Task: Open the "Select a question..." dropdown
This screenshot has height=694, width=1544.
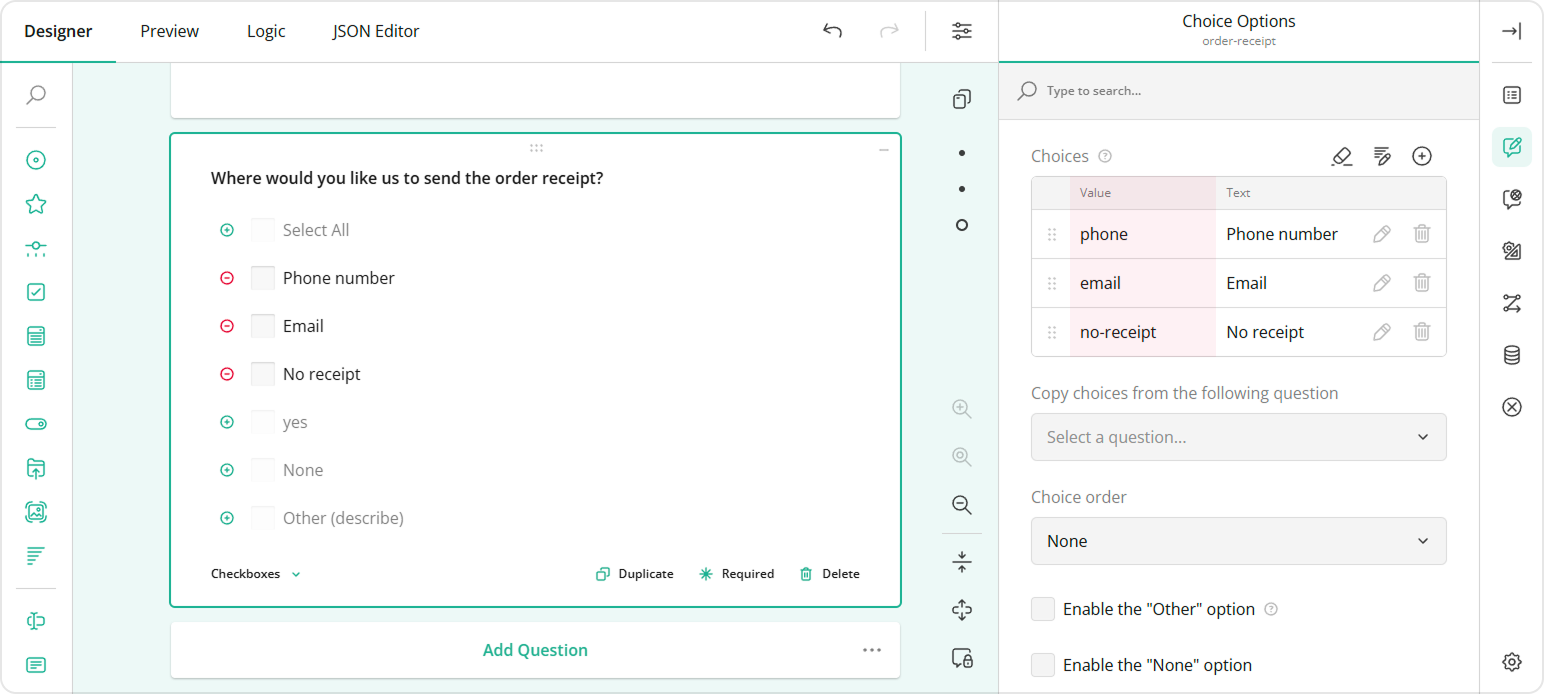Action: point(1238,437)
